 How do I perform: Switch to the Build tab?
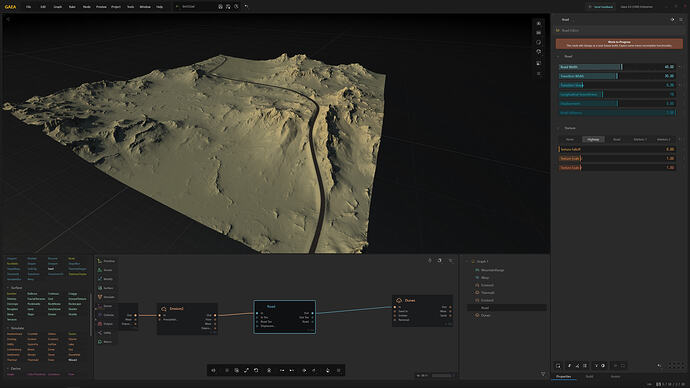click(589, 377)
